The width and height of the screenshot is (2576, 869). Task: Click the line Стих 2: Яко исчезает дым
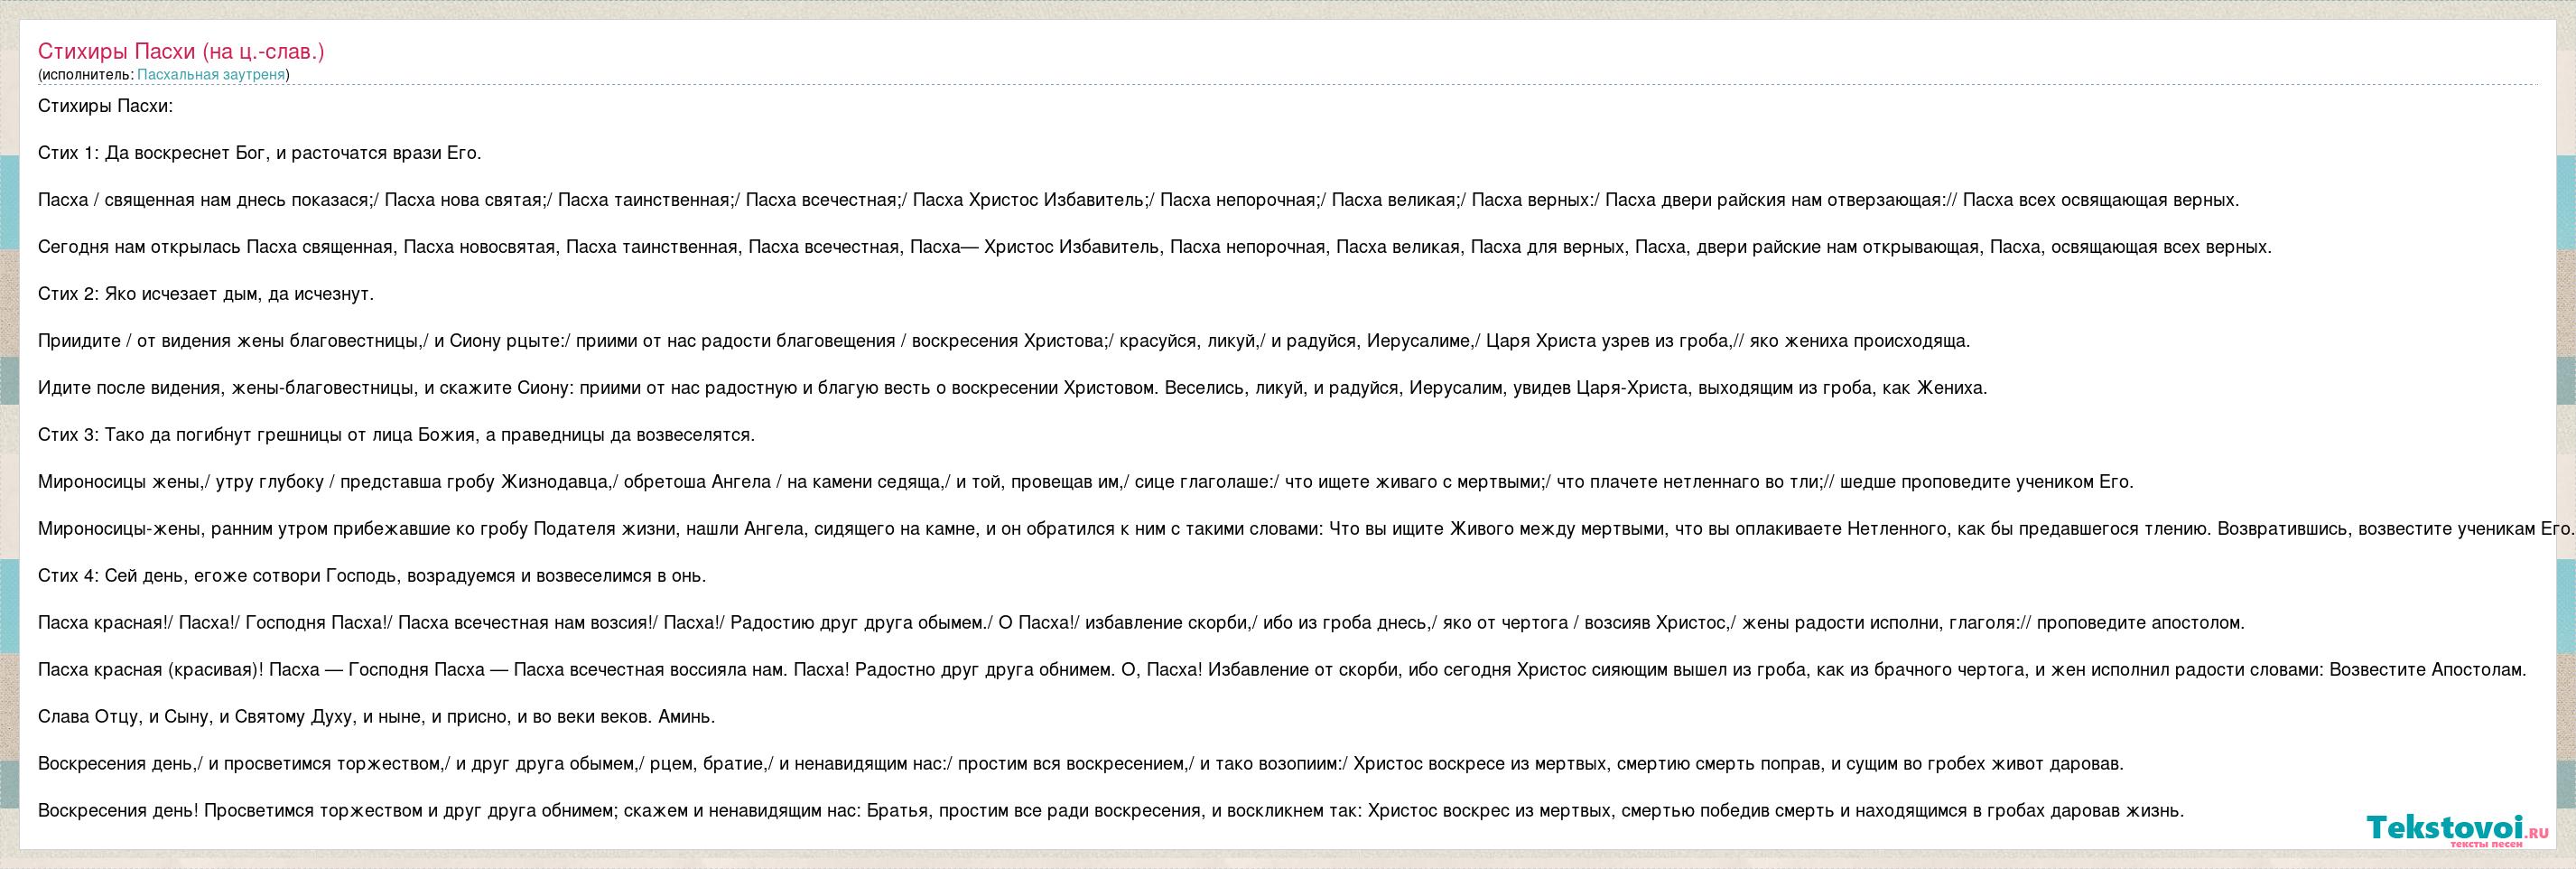[x=205, y=294]
